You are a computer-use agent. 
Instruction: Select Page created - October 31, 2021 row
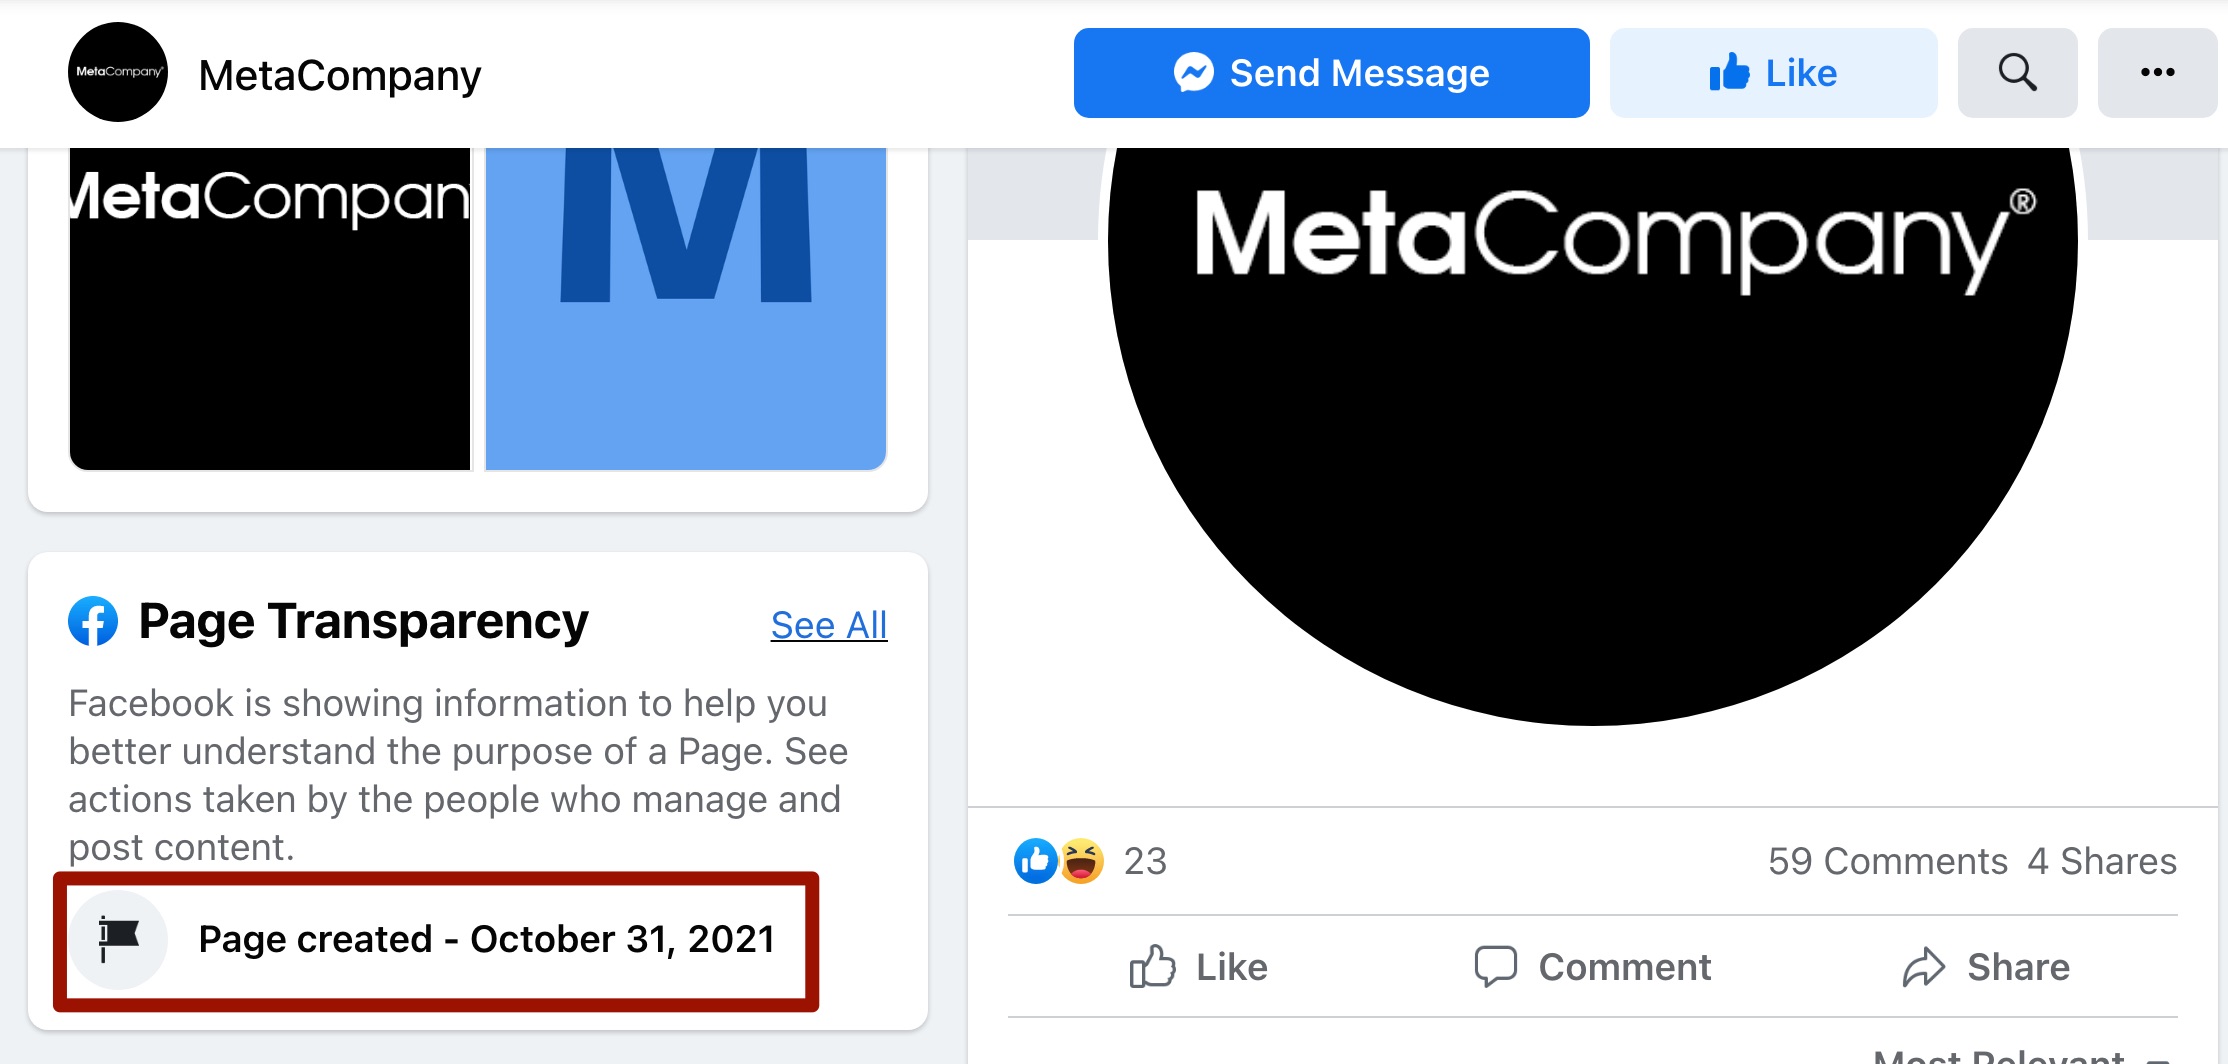(436, 940)
